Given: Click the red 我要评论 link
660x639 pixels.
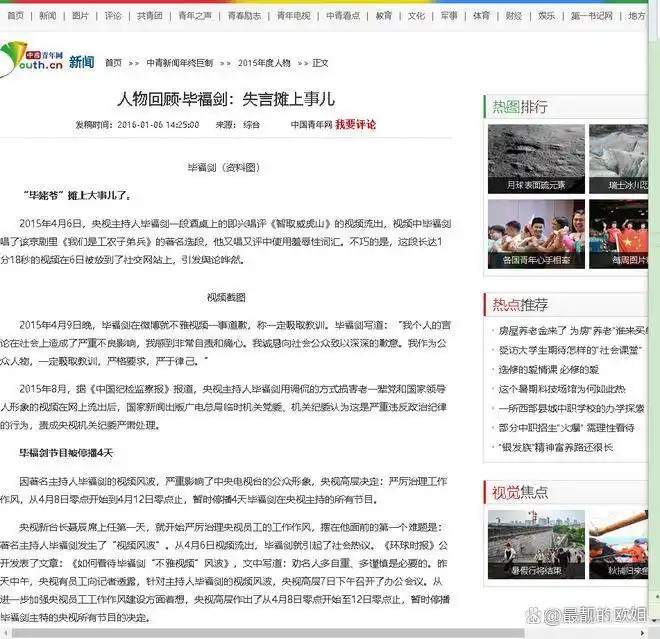Looking at the screenshot, I should (355, 125).
